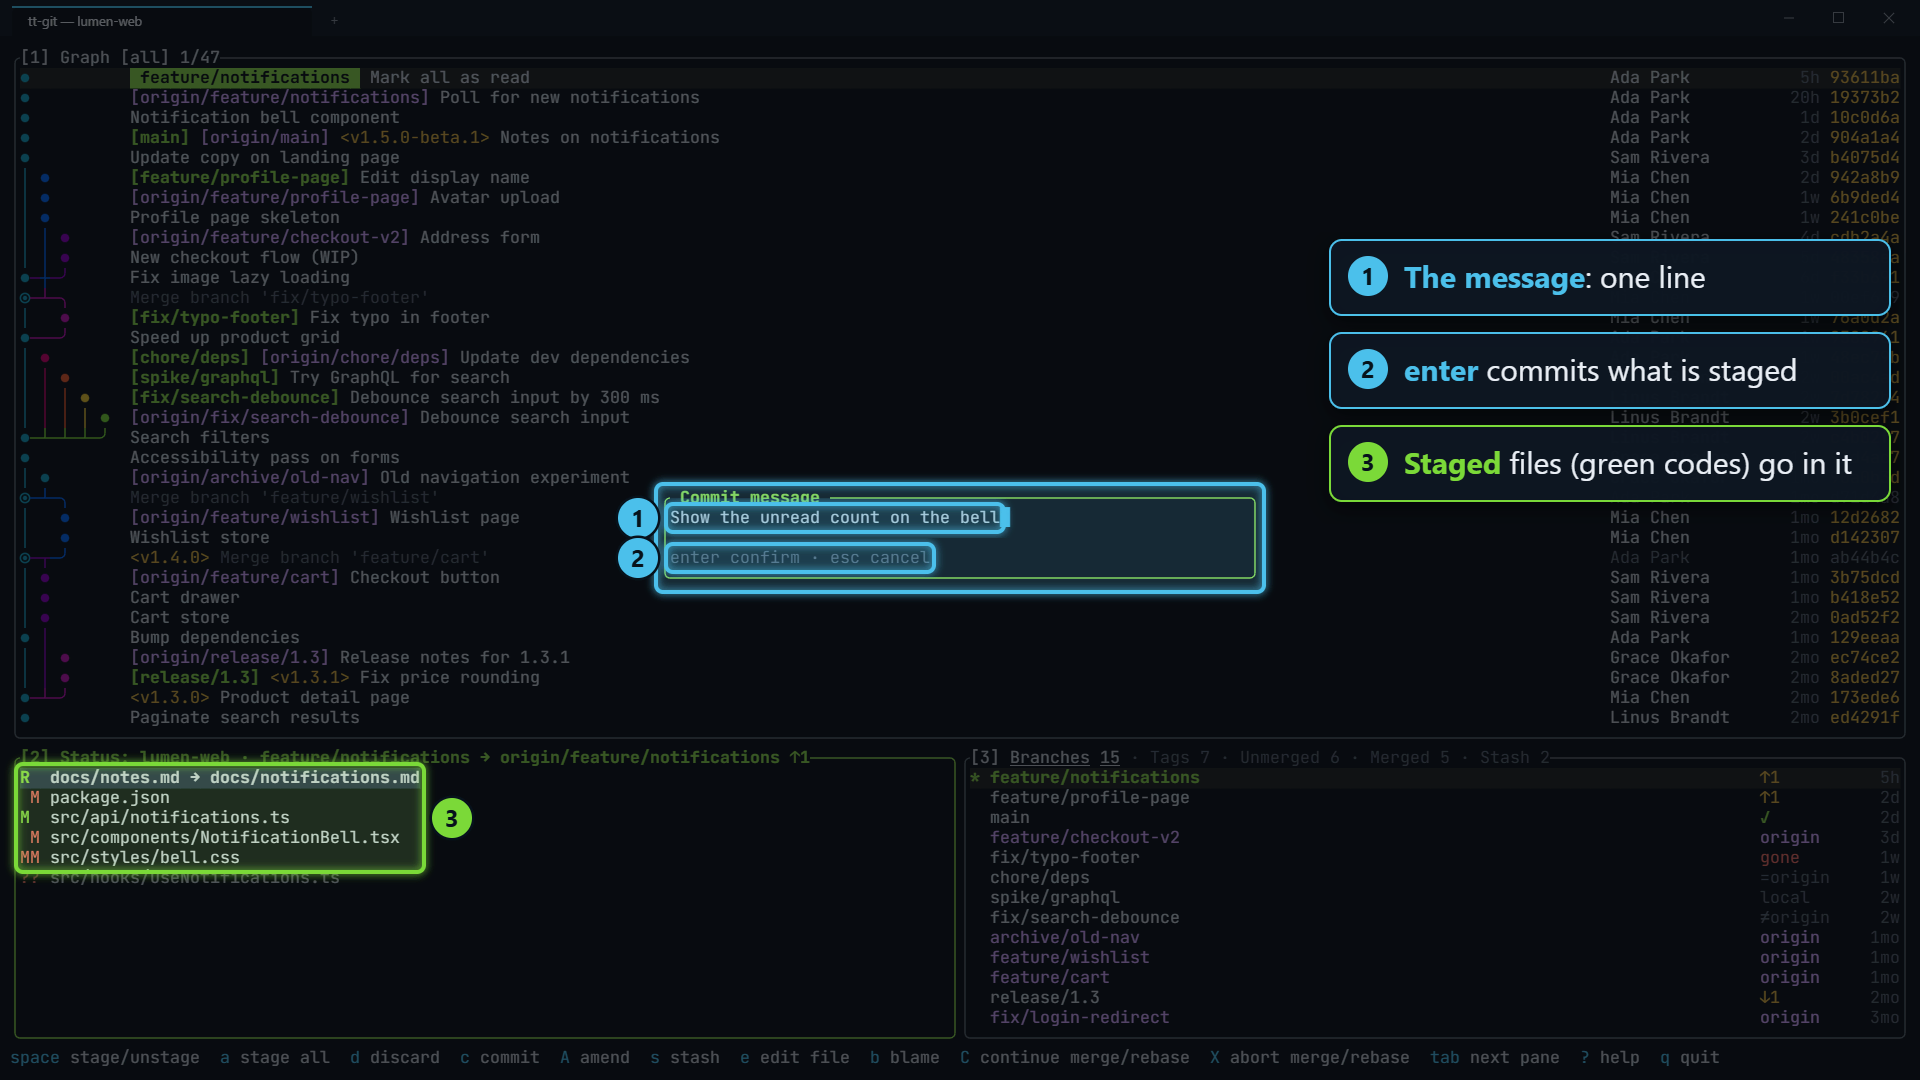The width and height of the screenshot is (1920, 1080).
Task: Select commit 'Poll for new notifications'
Action: [960, 97]
